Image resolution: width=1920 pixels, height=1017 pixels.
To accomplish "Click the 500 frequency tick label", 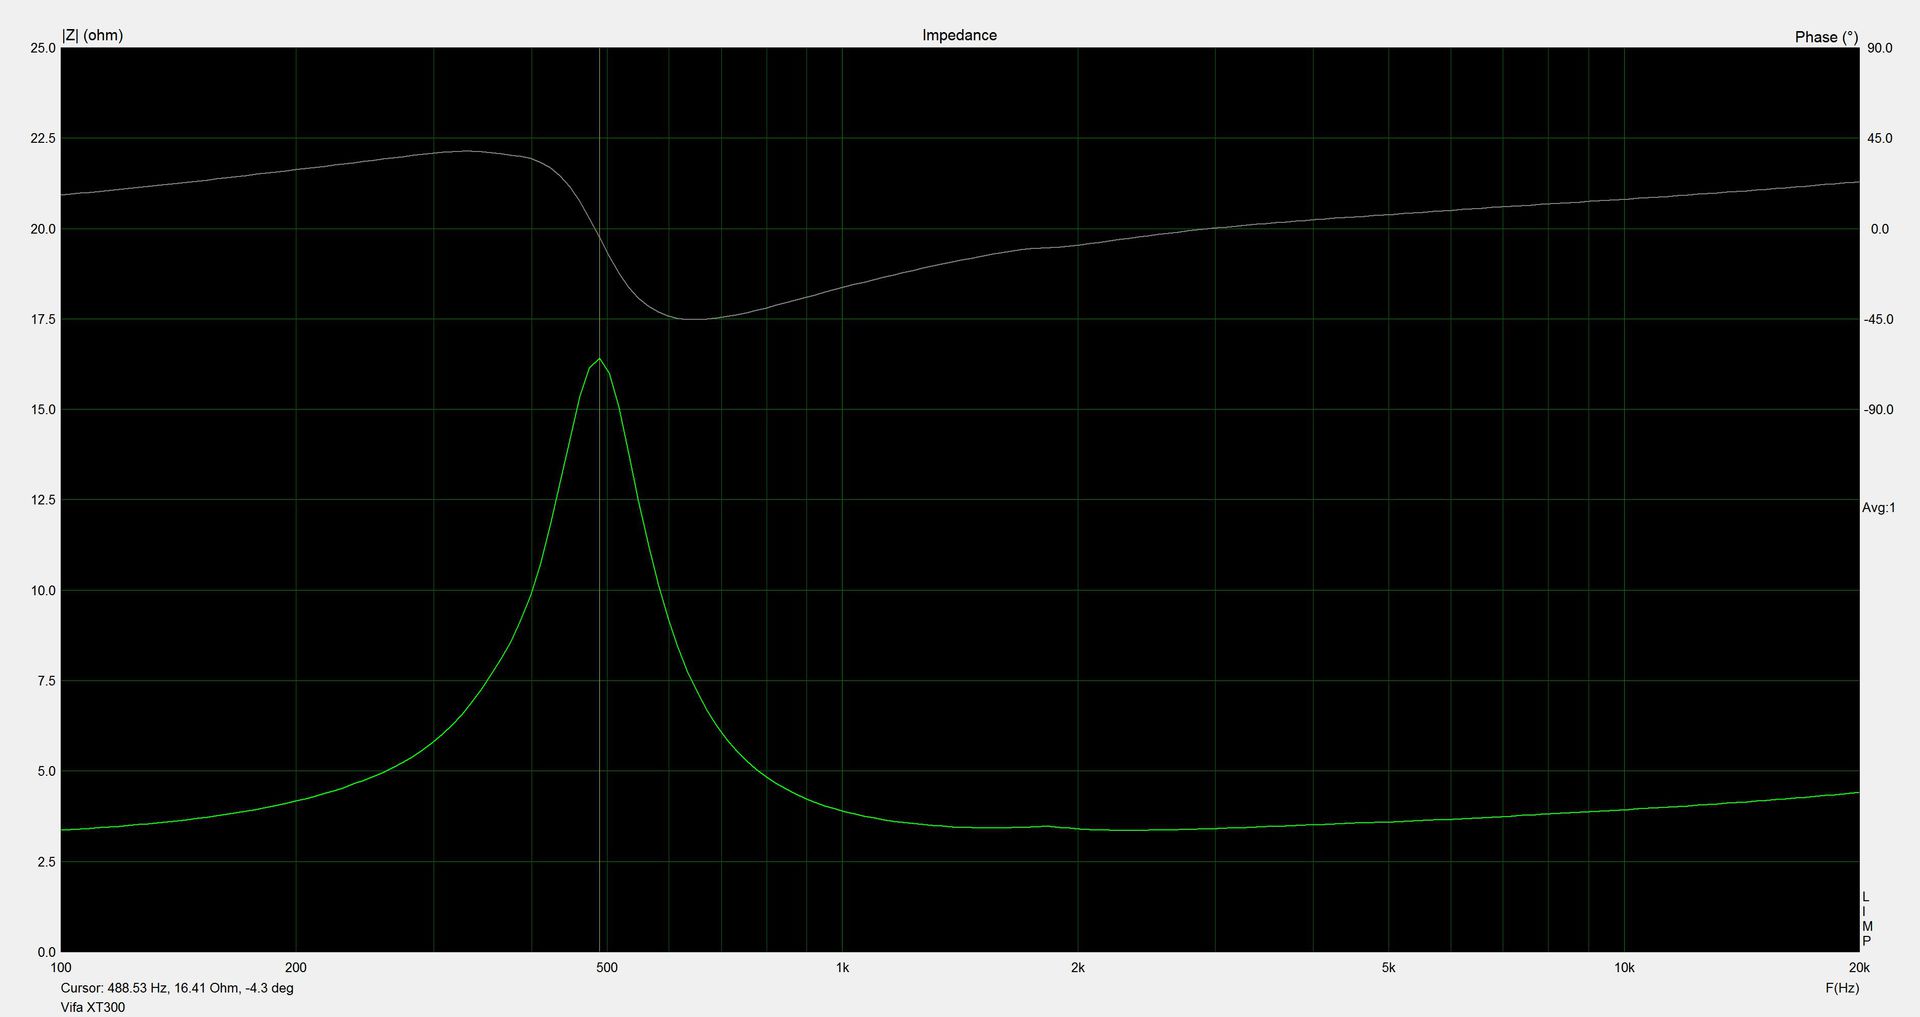I will tap(606, 968).
